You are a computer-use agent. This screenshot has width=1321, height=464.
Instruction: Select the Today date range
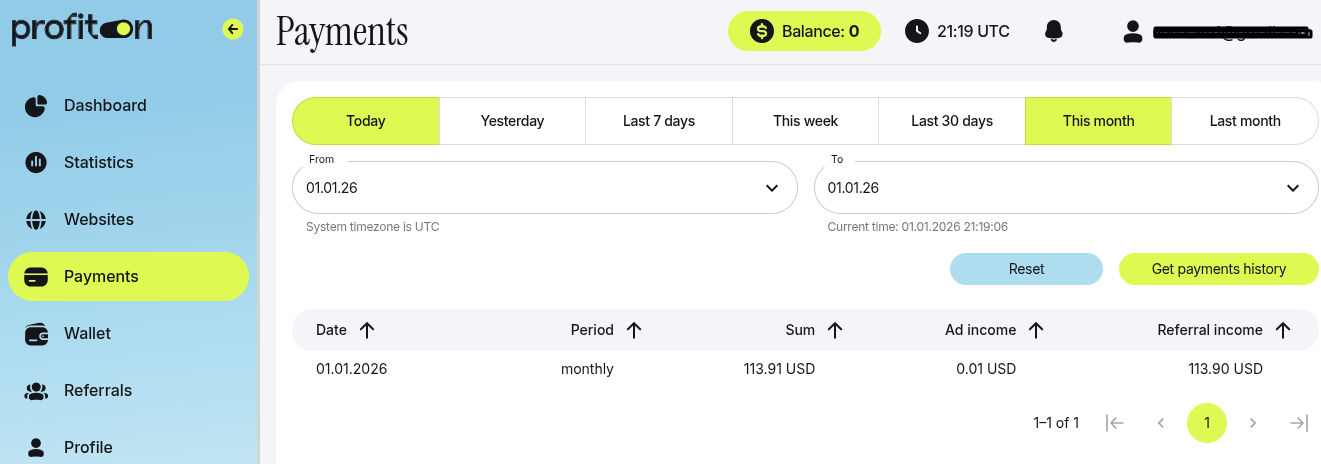coord(365,121)
